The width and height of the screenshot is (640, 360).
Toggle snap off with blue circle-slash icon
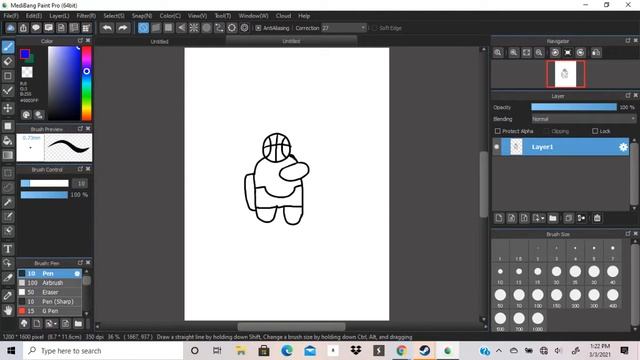click(143, 28)
